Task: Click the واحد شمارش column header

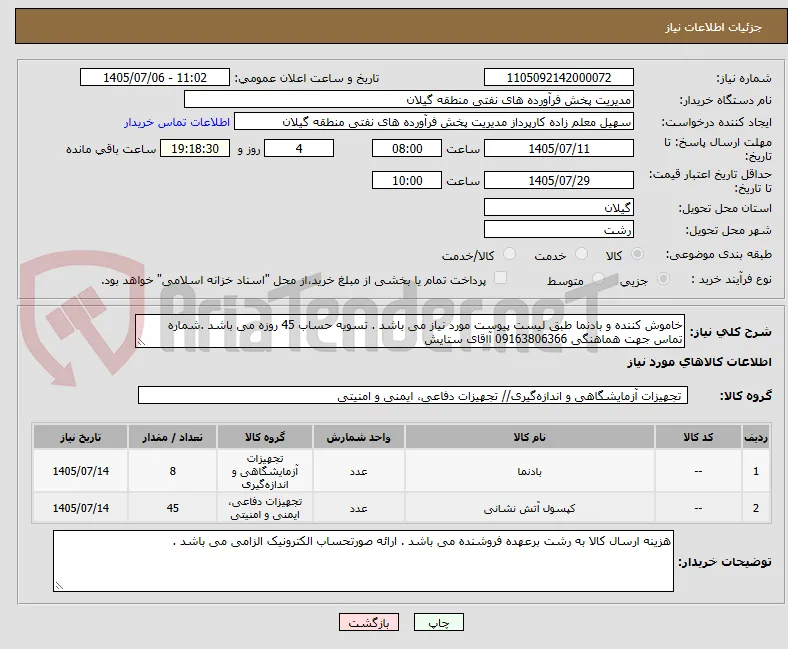Action: point(358,437)
